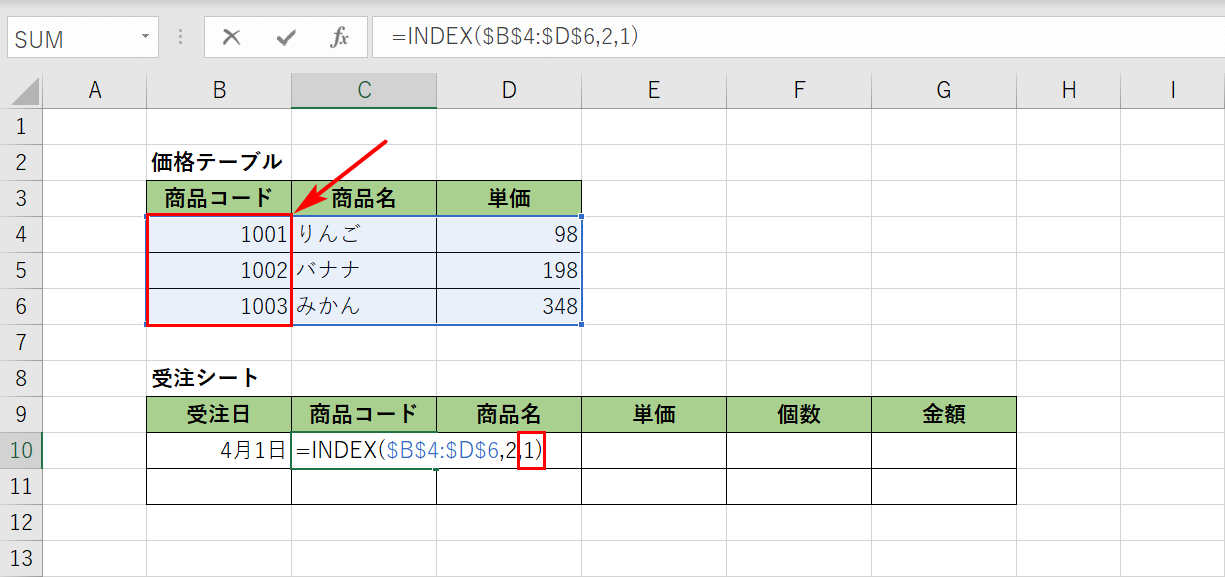Select row 6 header

[x=22, y=306]
